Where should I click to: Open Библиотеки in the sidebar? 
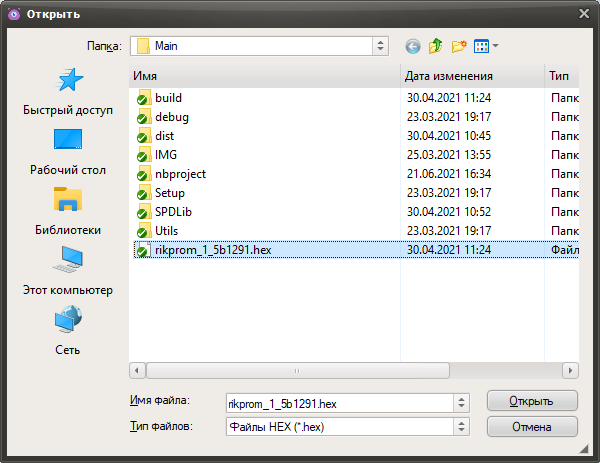point(68,212)
